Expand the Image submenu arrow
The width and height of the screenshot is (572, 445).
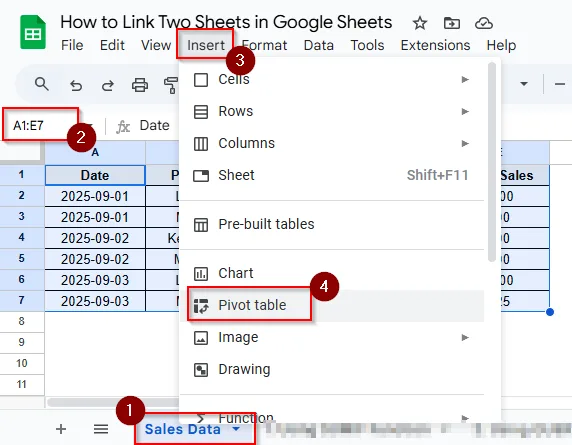click(x=465, y=338)
